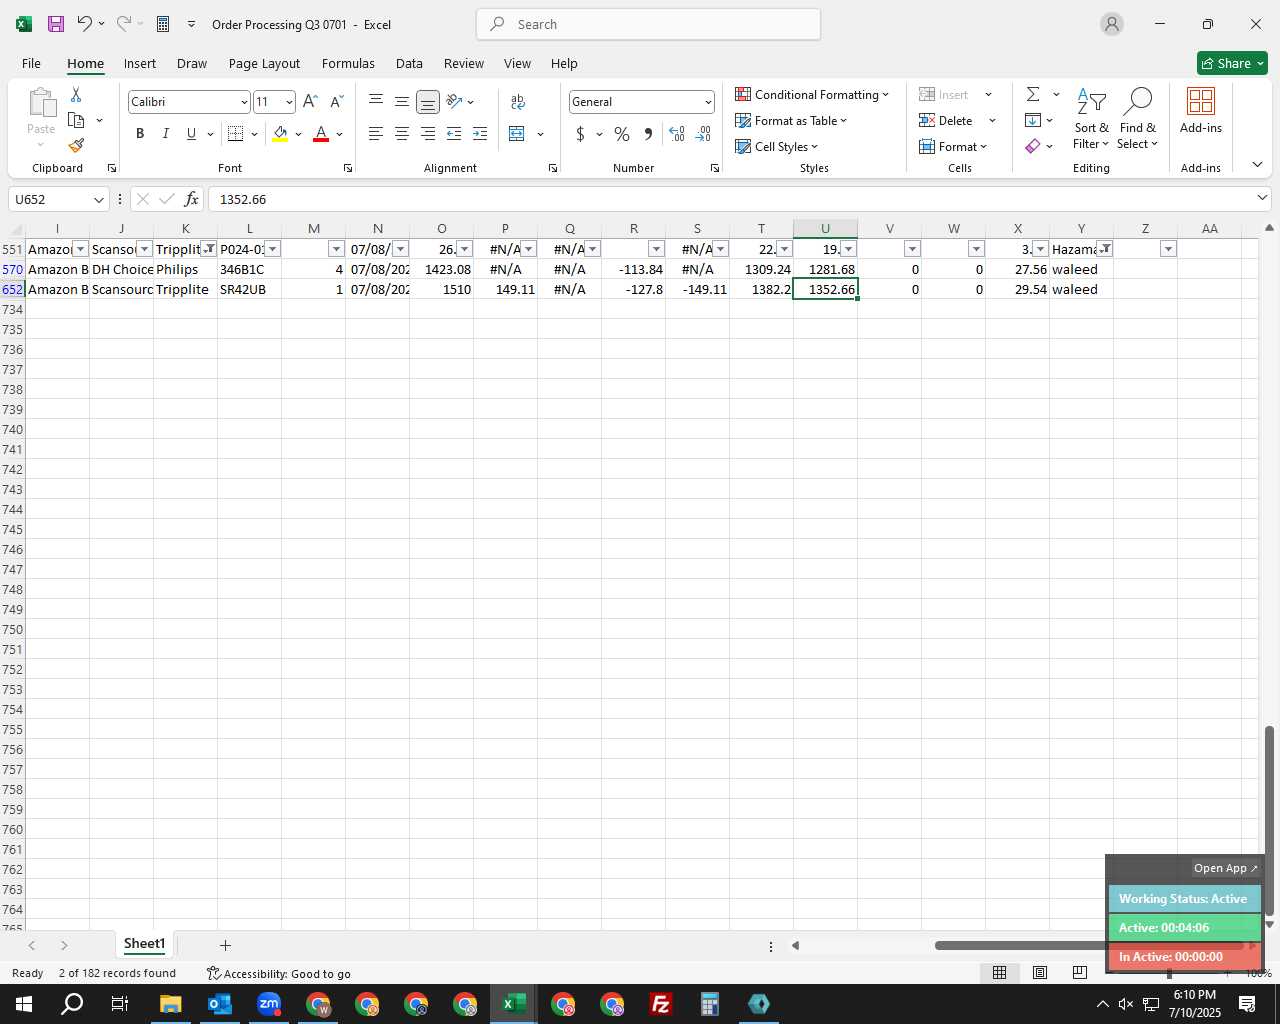Open filter dropdown on column K Tripplite
Image resolution: width=1280 pixels, height=1024 pixels.
(x=208, y=249)
